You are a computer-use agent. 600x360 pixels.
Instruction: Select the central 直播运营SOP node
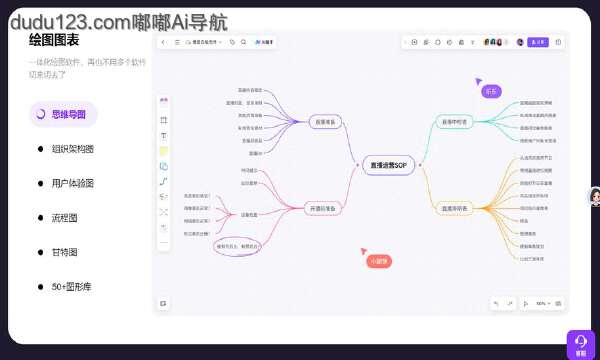pyautogui.click(x=388, y=165)
